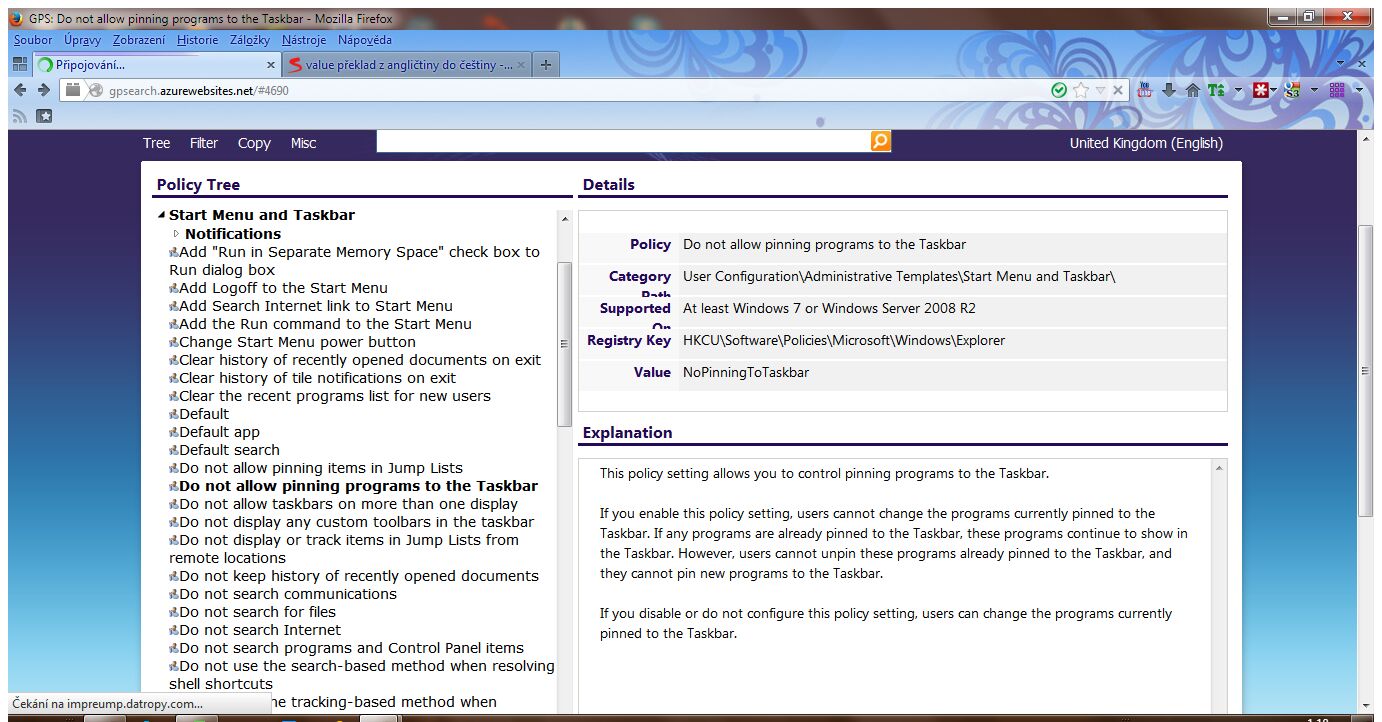The image size is (1382, 722).
Task: Open the list-all-tabs dropdown arrow
Action: (x=1341, y=64)
